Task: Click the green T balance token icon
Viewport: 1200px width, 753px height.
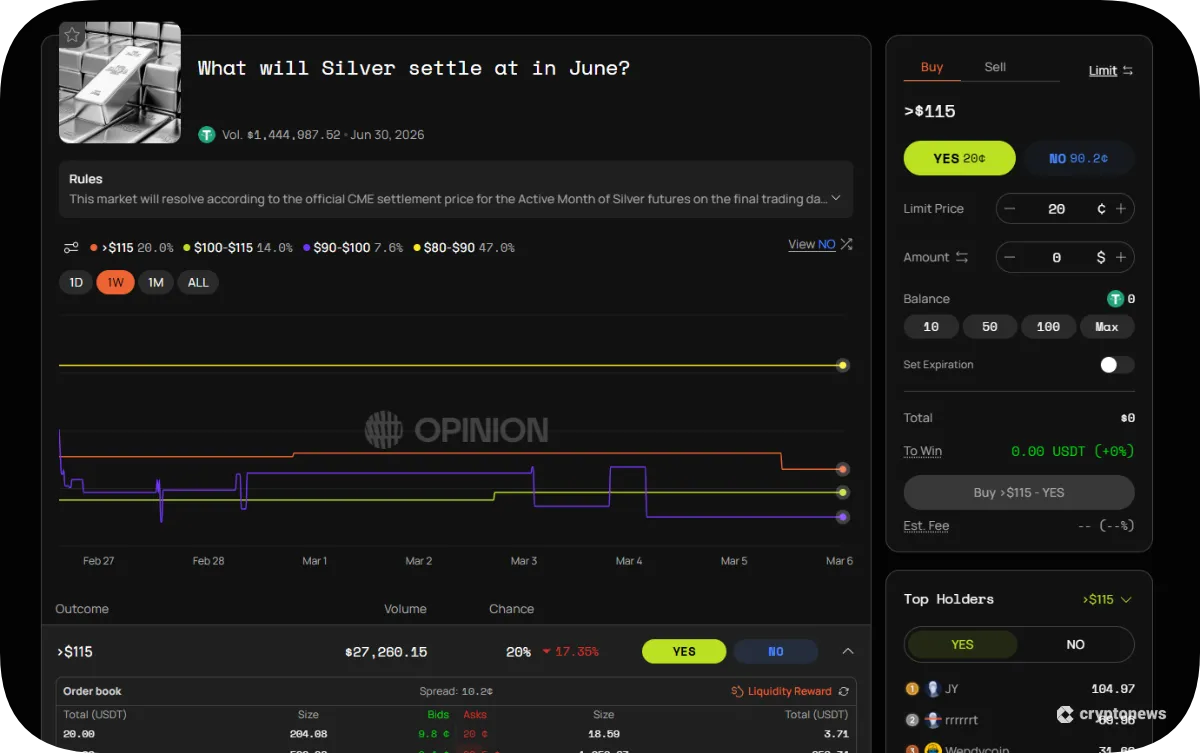Action: coord(1115,299)
